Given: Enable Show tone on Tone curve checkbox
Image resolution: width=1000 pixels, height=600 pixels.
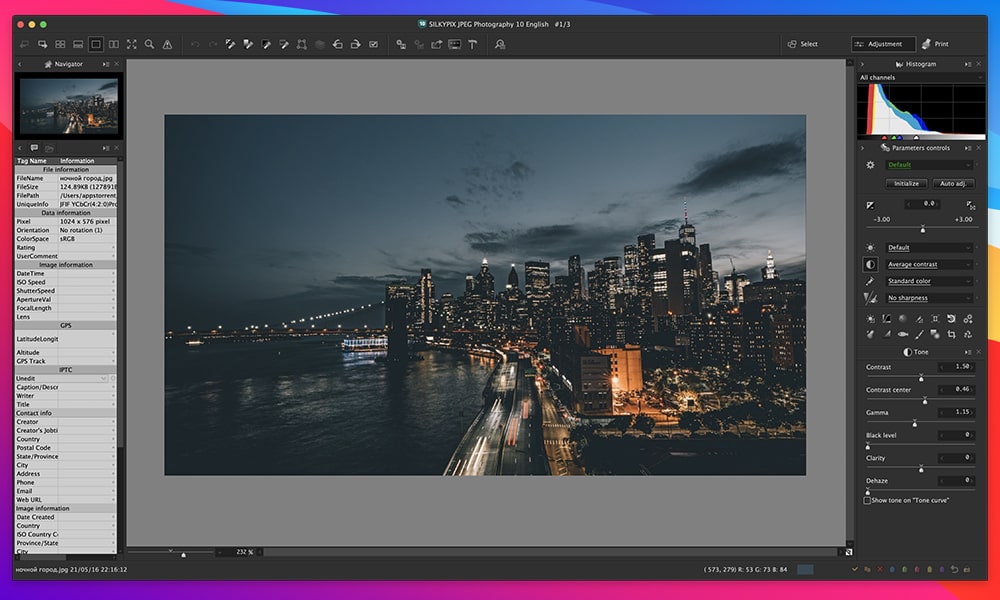Looking at the screenshot, I should click(867, 500).
